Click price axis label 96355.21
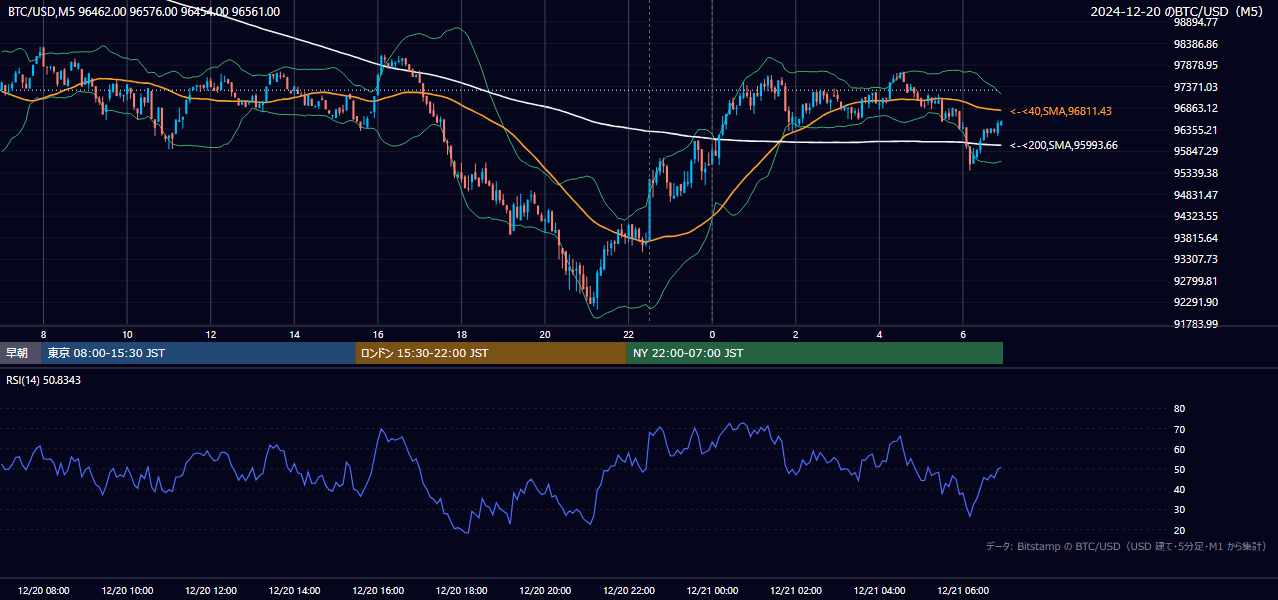The image size is (1278, 600). pyautogui.click(x=1196, y=130)
